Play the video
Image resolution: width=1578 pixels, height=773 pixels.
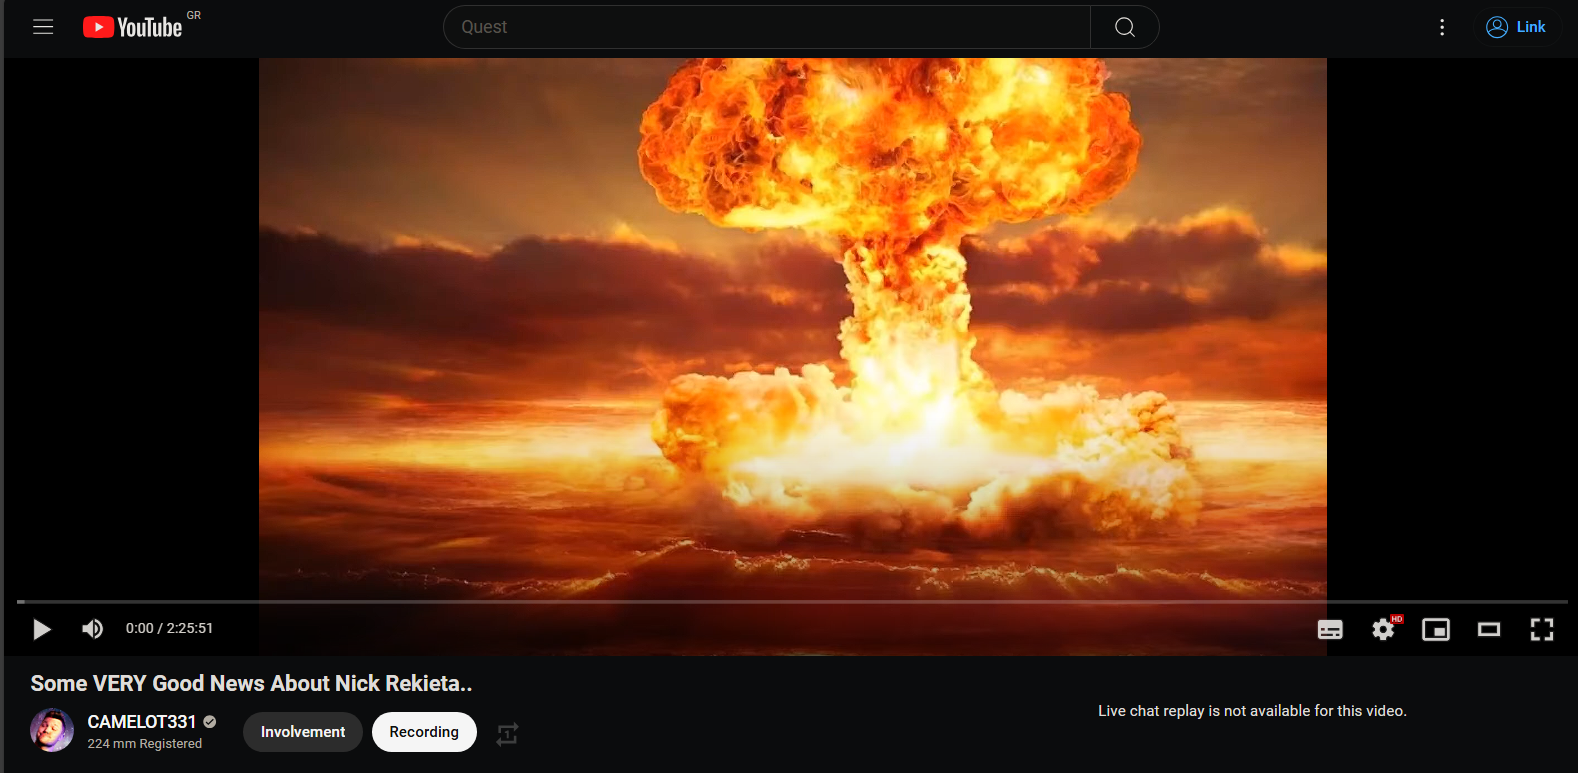[x=42, y=629]
